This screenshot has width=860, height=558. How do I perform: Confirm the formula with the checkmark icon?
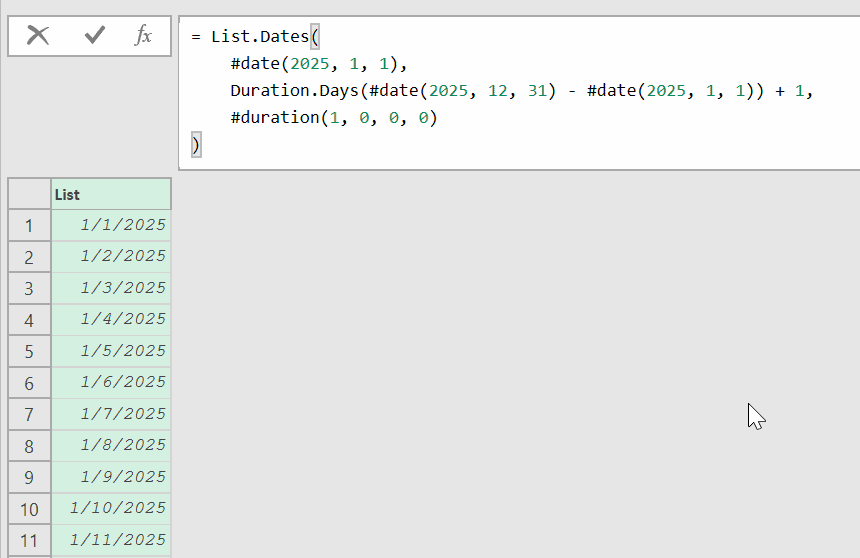pyautogui.click(x=95, y=35)
